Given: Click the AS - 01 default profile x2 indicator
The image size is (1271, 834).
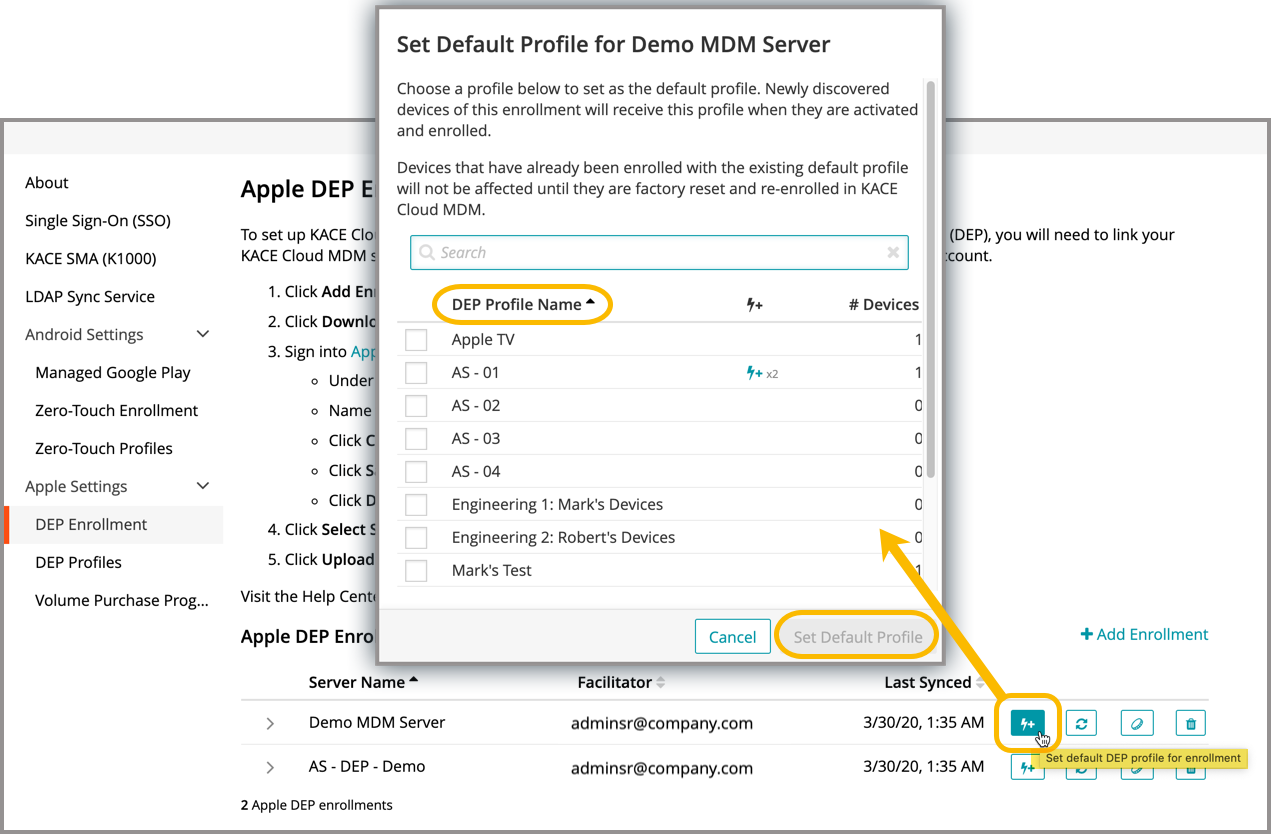Looking at the screenshot, I should 762,373.
